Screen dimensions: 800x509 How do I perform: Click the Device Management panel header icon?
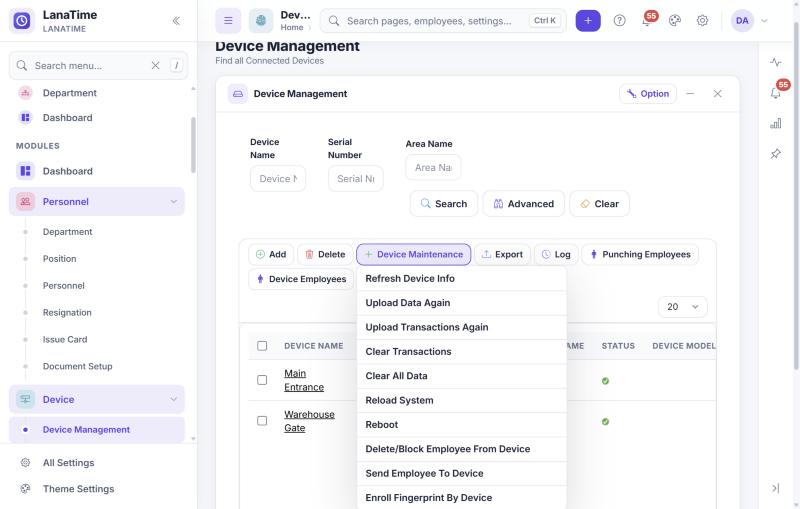[x=238, y=94]
